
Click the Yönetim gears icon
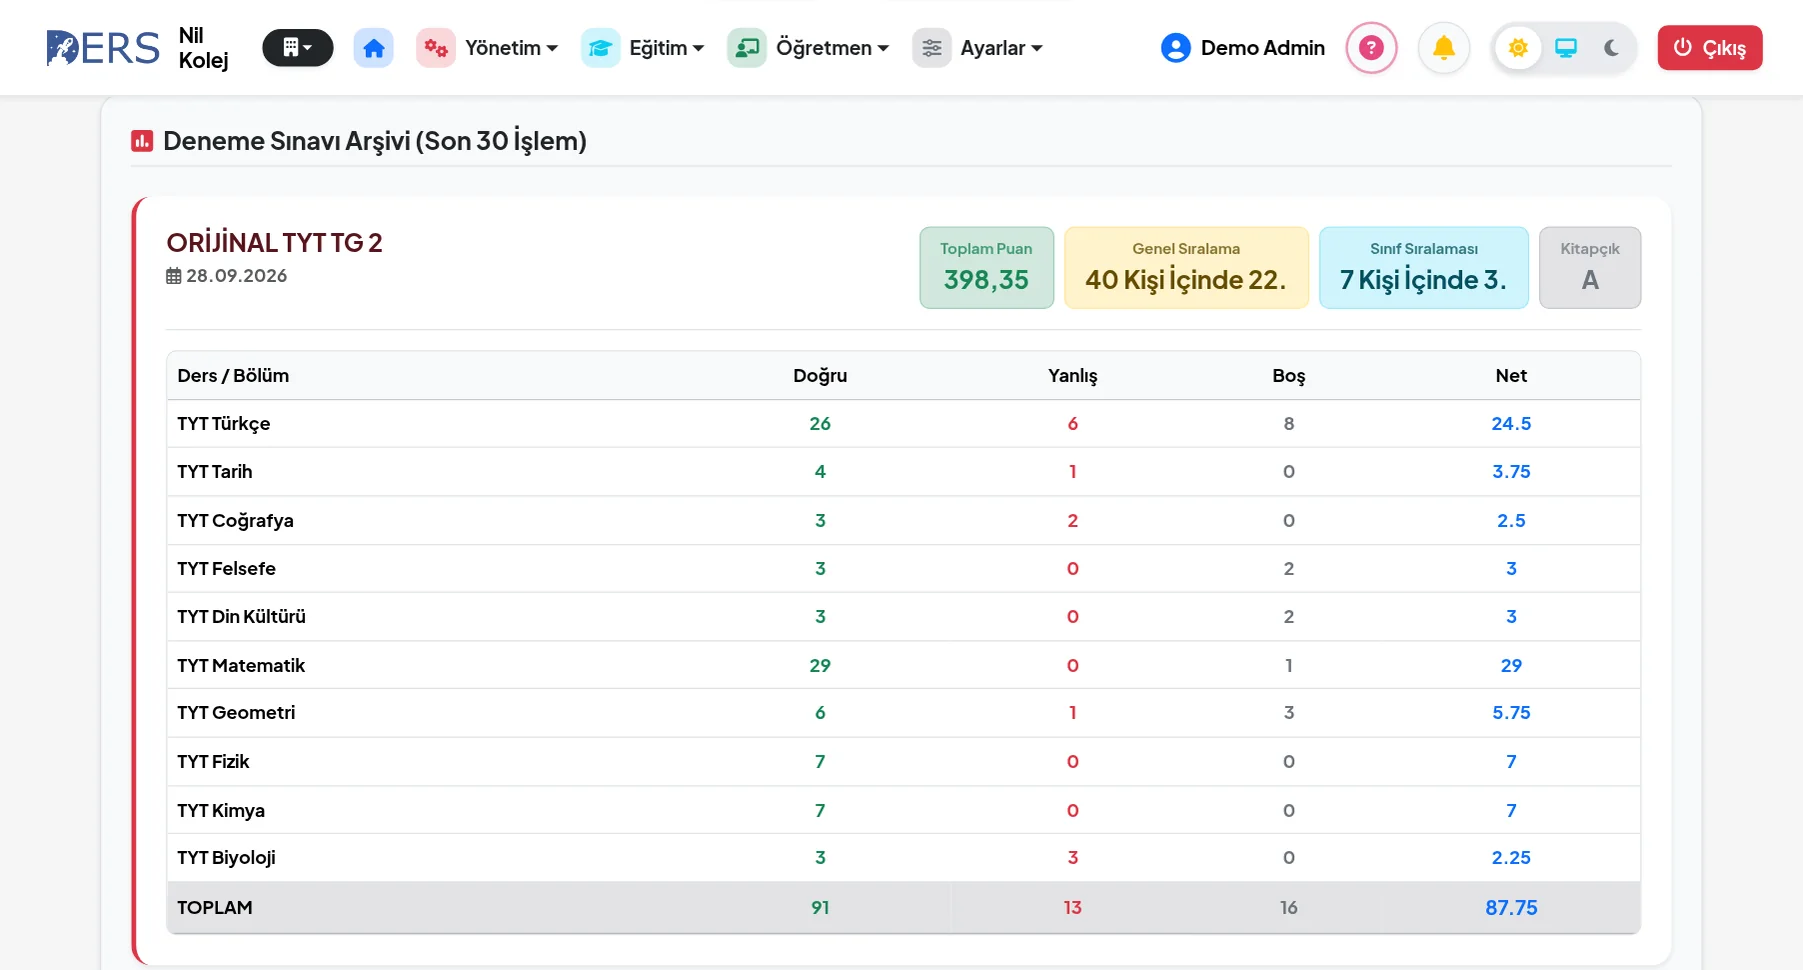[x=435, y=48]
